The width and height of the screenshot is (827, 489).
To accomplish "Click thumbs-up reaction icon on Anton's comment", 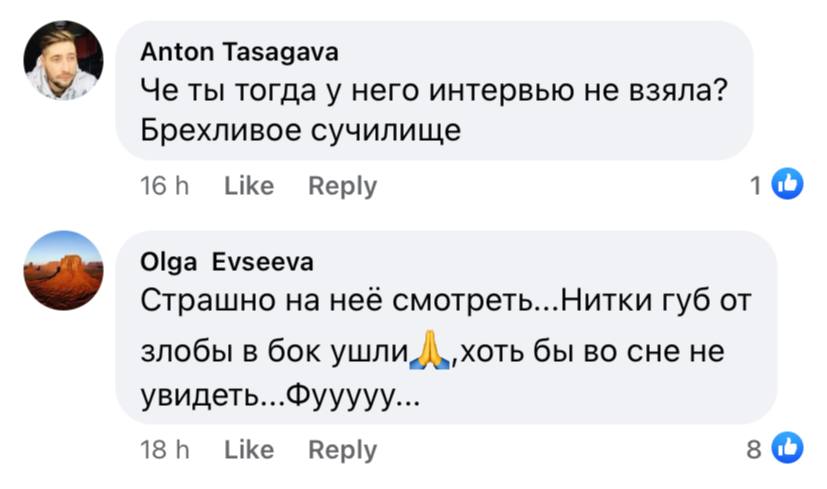I will (788, 184).
